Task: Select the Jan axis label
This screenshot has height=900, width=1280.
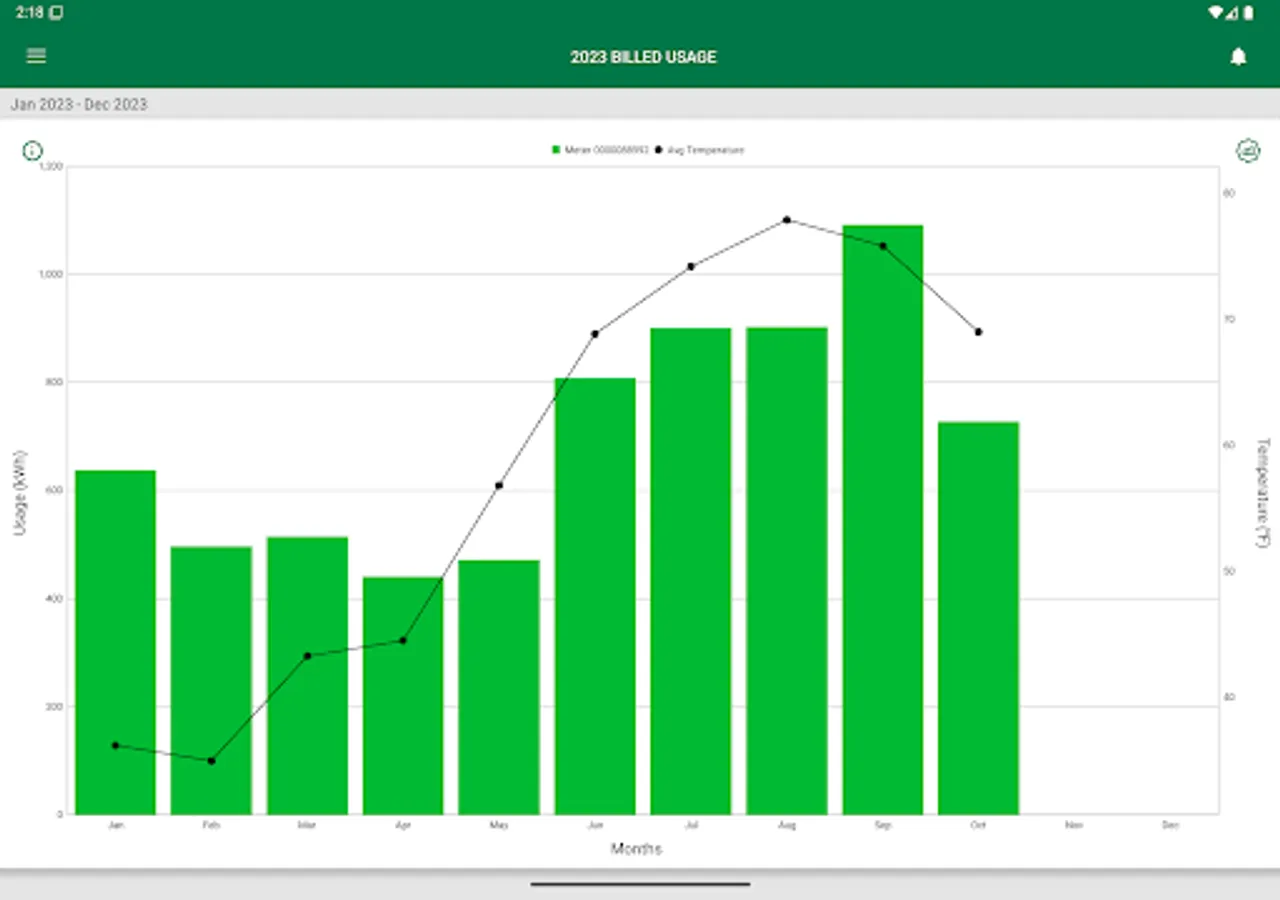Action: click(116, 824)
